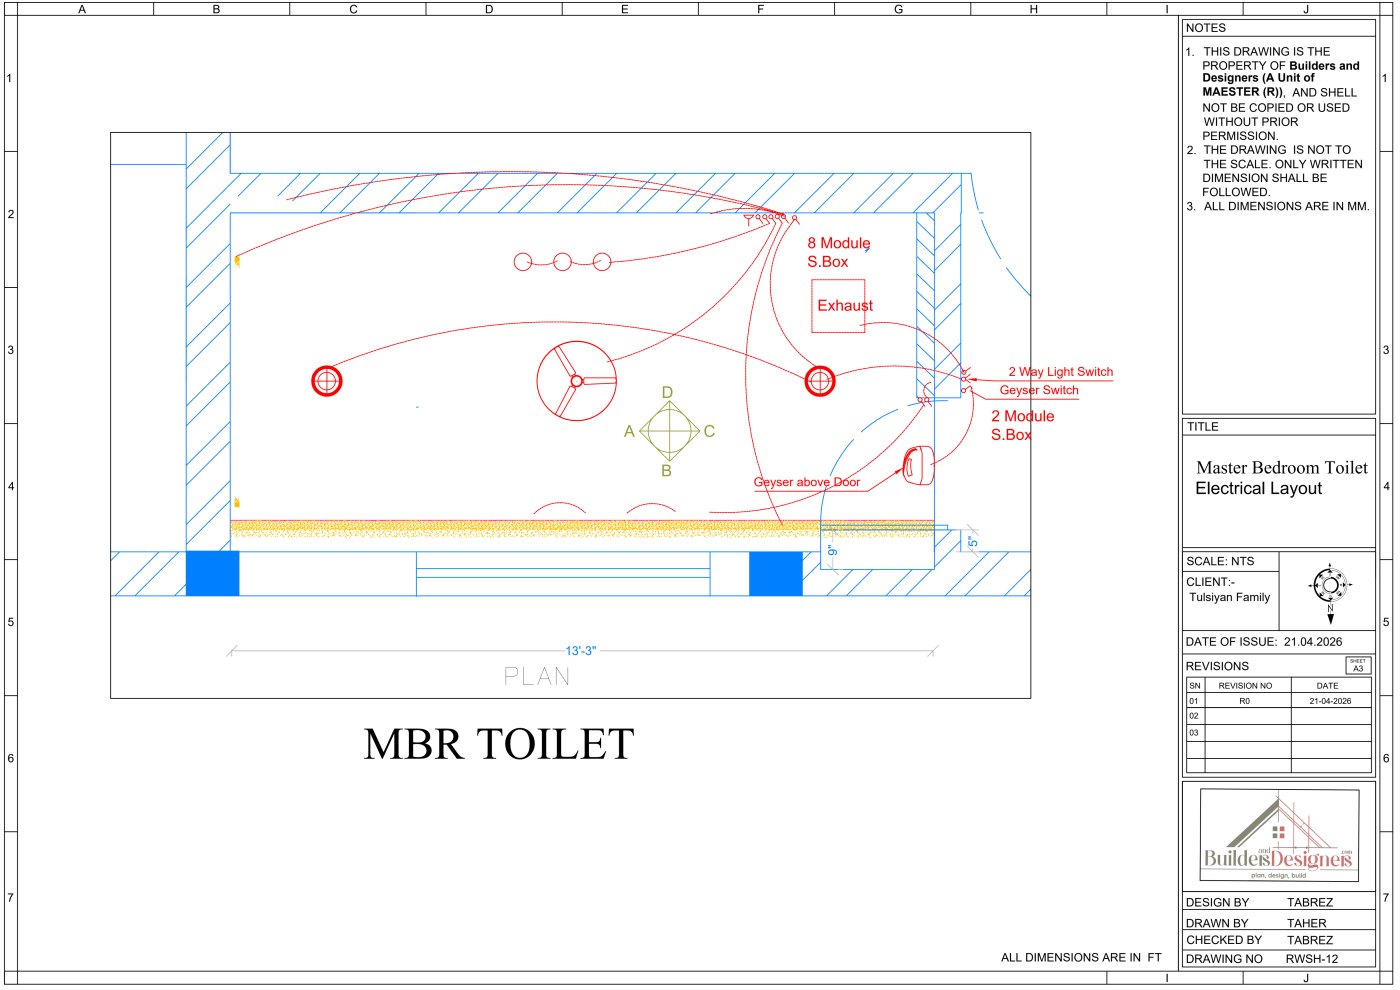The image size is (1400, 990).
Task: Select 'Master Bedroom Toilet' title text
Action: 1282,468
